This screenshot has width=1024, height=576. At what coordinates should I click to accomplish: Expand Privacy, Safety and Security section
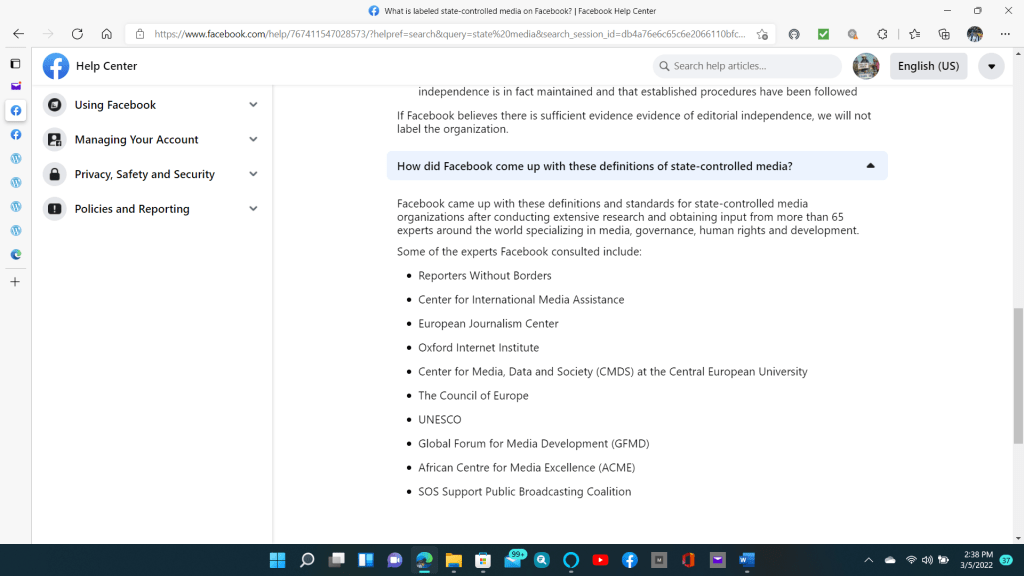click(253, 174)
